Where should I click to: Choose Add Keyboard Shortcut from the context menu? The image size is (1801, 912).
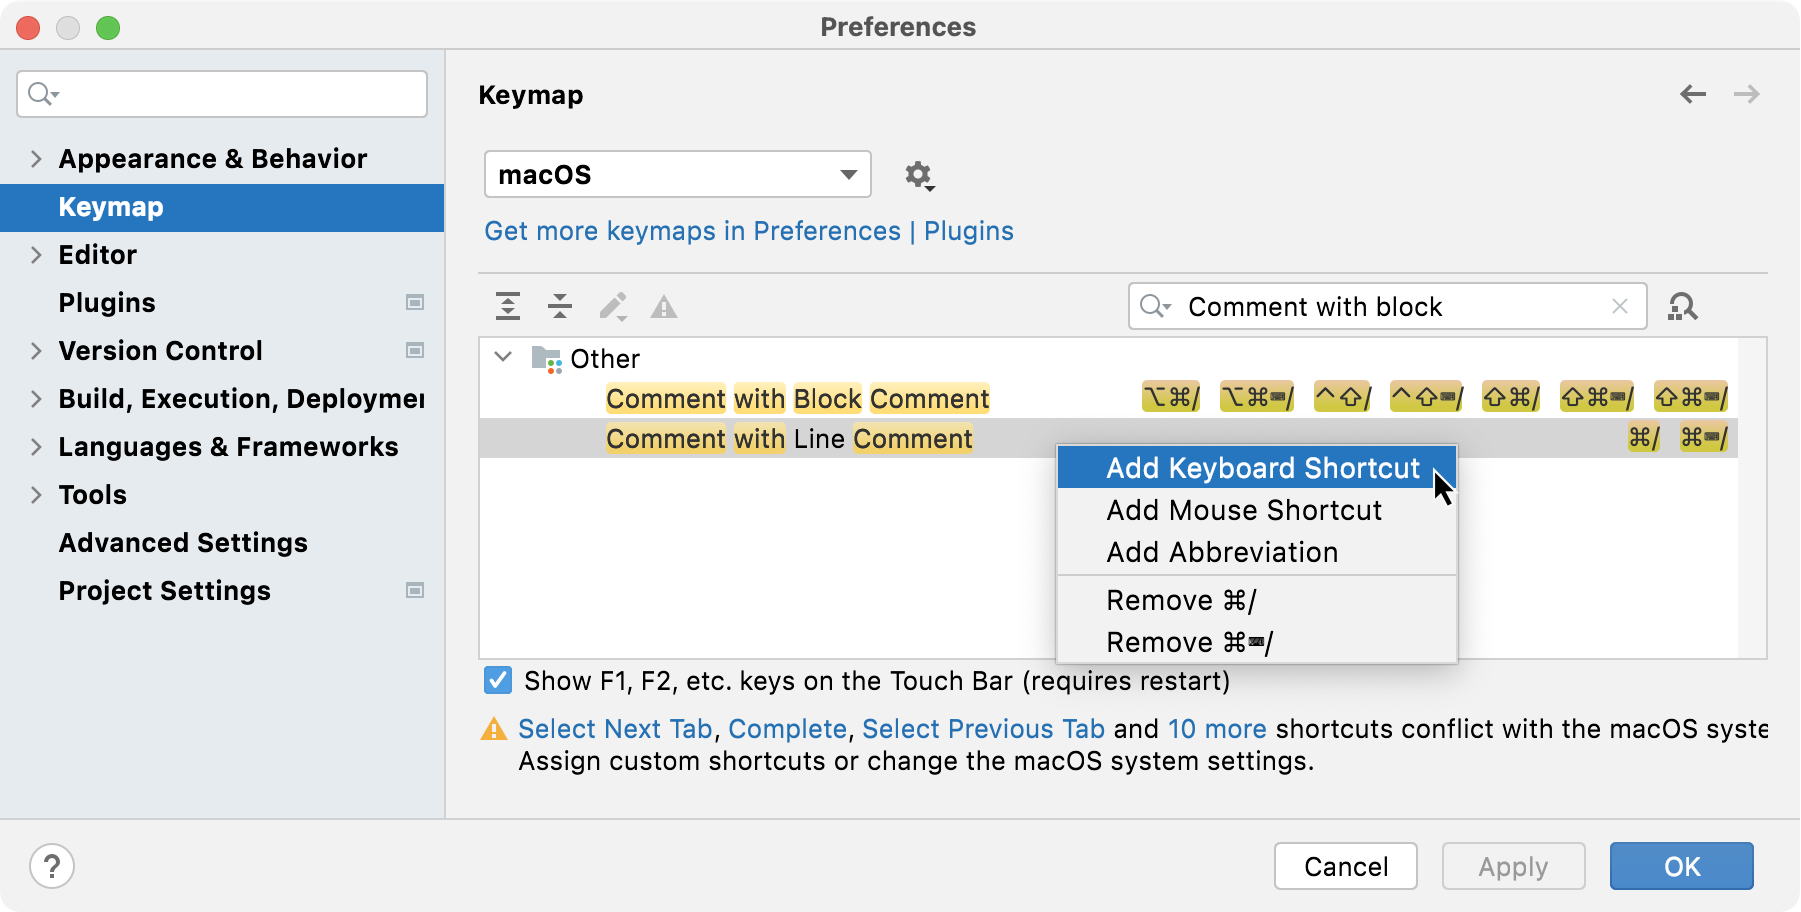[x=1262, y=468]
